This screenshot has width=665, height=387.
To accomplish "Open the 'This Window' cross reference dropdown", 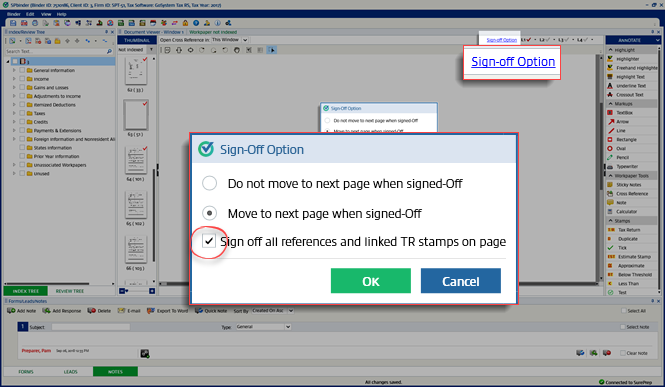I will coord(245,40).
